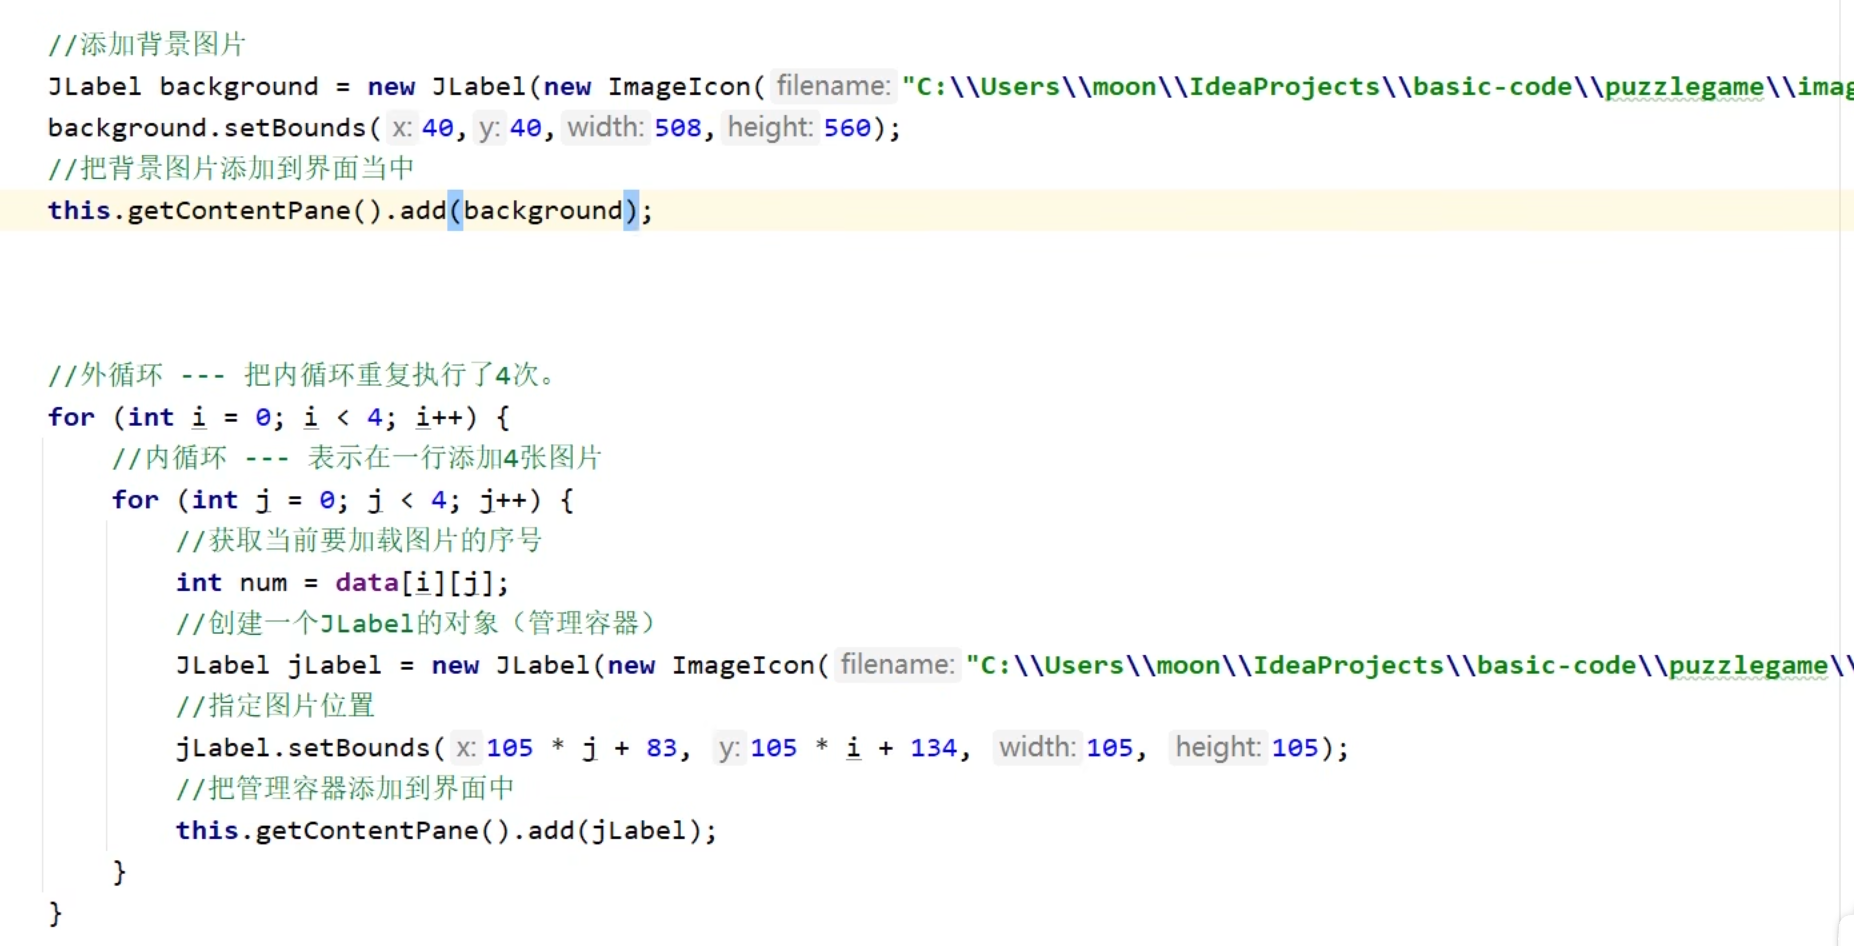Image resolution: width=1854 pixels, height=946 pixels.
Task: Click the j++ increment expression
Action: point(502,500)
